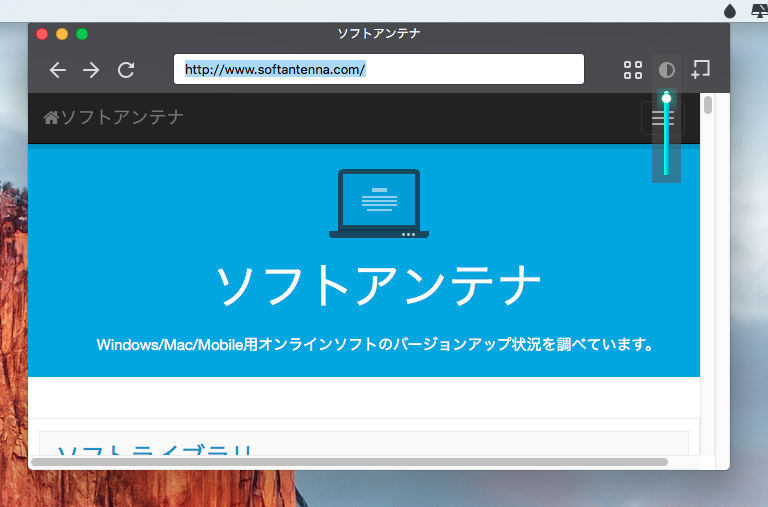
Task: Click the Windows/Mac/Mobile tagline text
Action: [375, 345]
